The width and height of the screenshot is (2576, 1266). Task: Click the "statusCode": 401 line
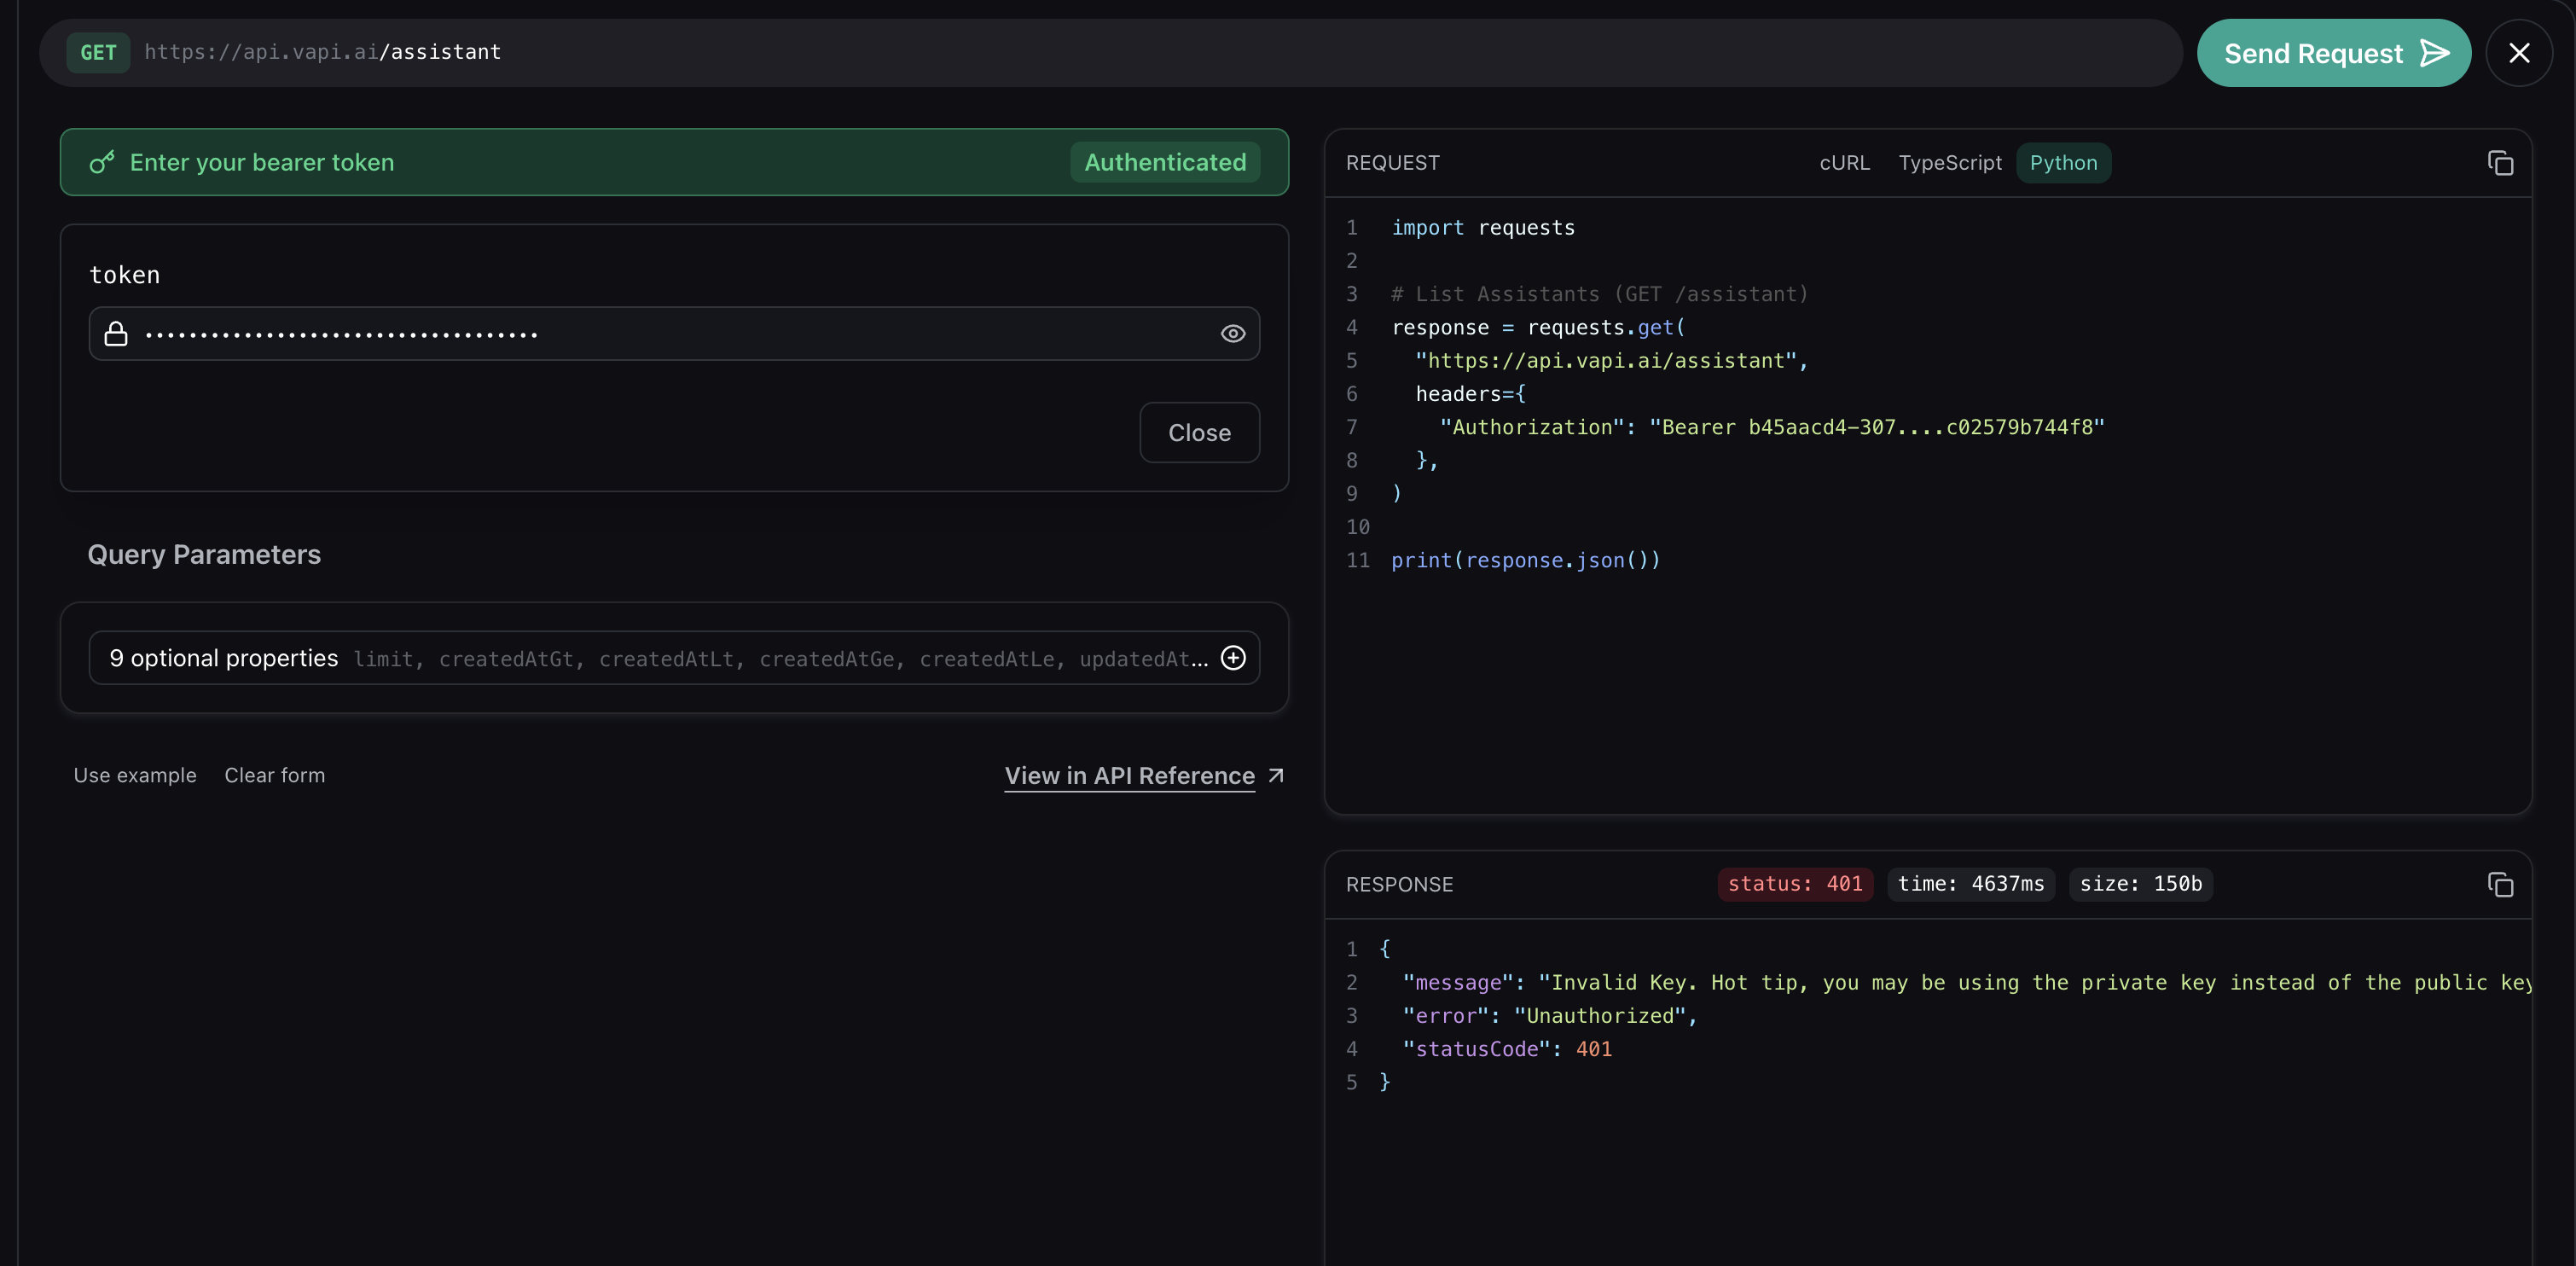(1507, 1049)
